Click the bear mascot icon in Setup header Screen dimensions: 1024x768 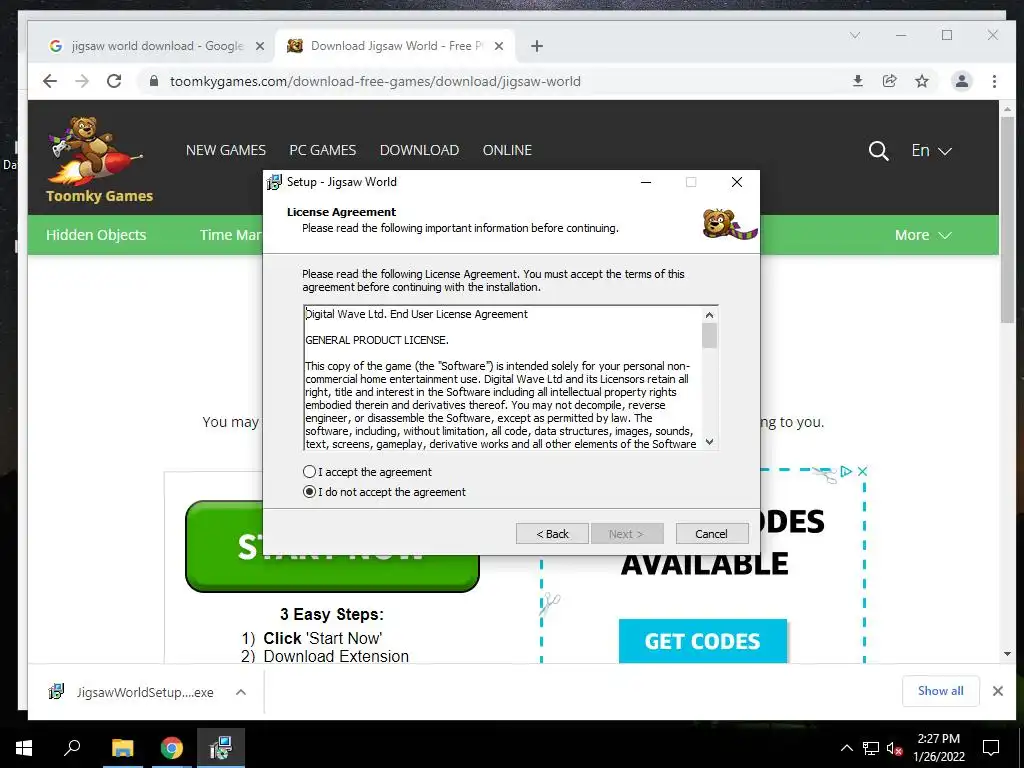point(728,224)
